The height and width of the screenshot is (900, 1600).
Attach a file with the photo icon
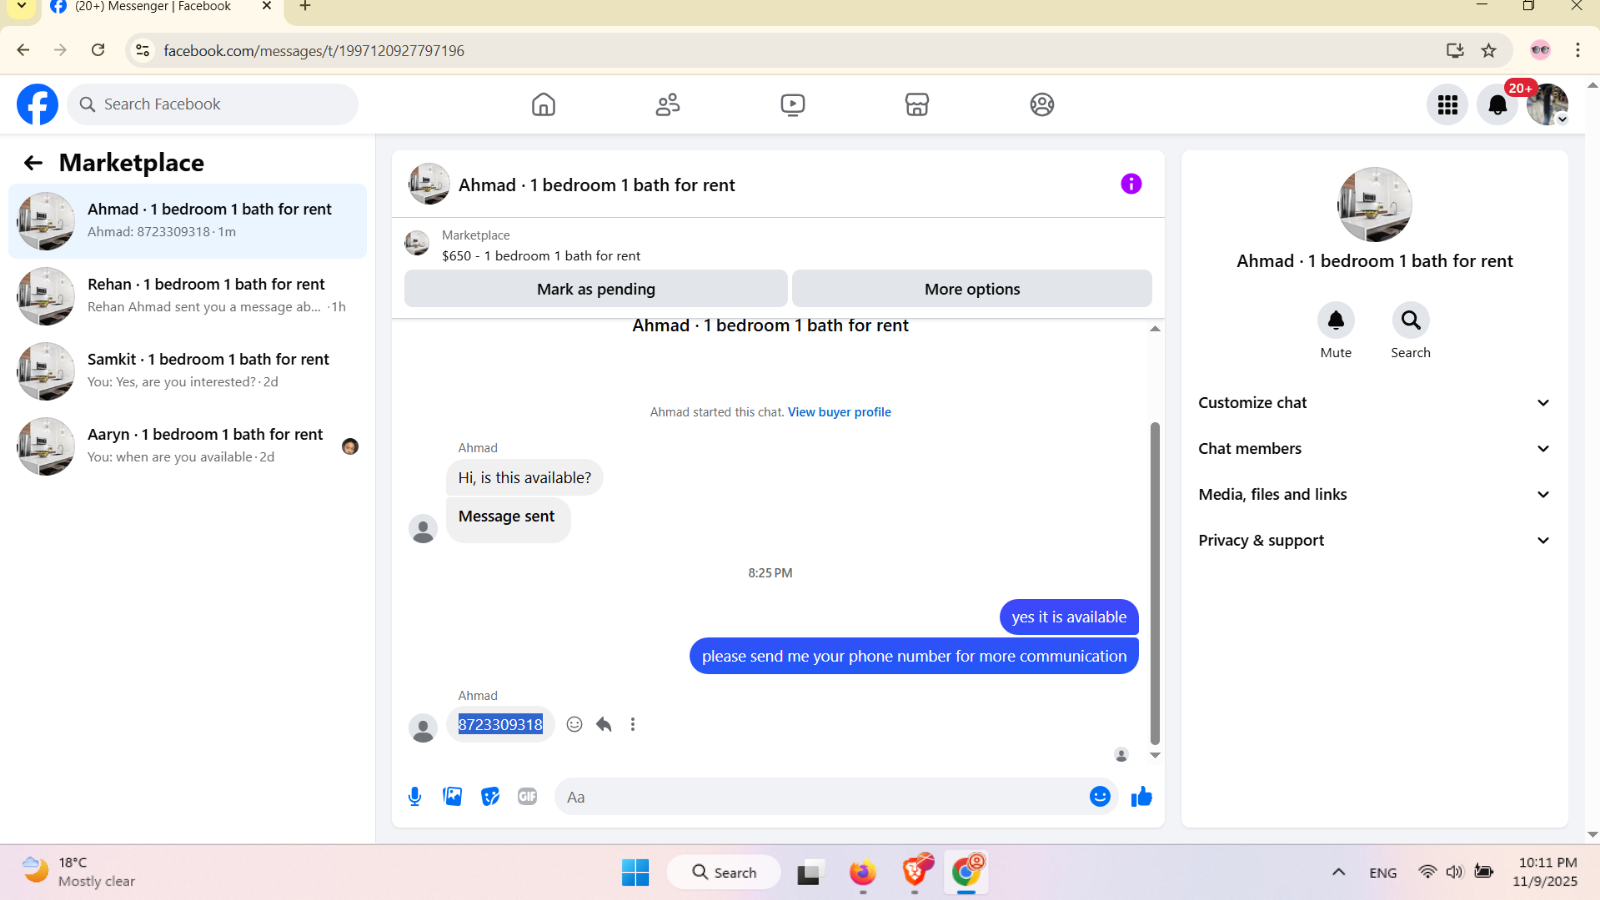pos(453,797)
